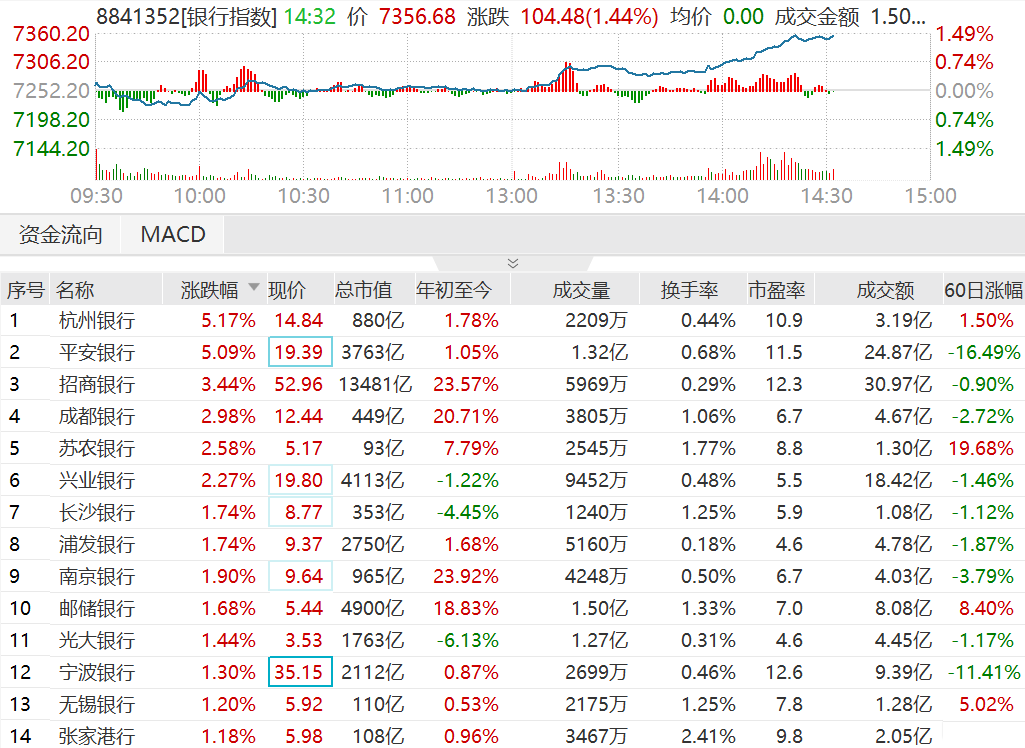Sort by 涨跌幅 descending arrow
The height and width of the screenshot is (748, 1025).
click(254, 287)
